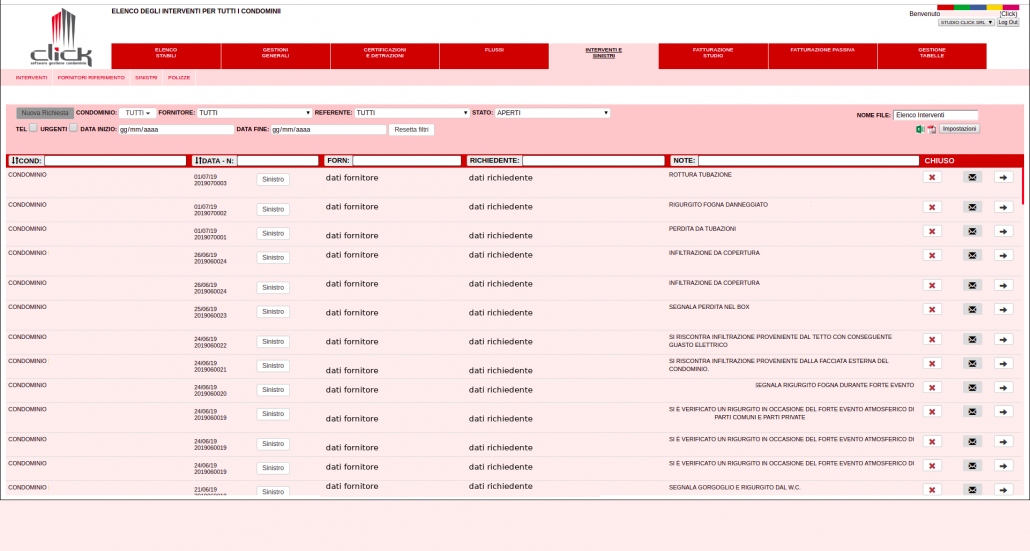The height and width of the screenshot is (551, 1030).
Task: Expand the FORNITORE dropdown
Action: tap(254, 113)
